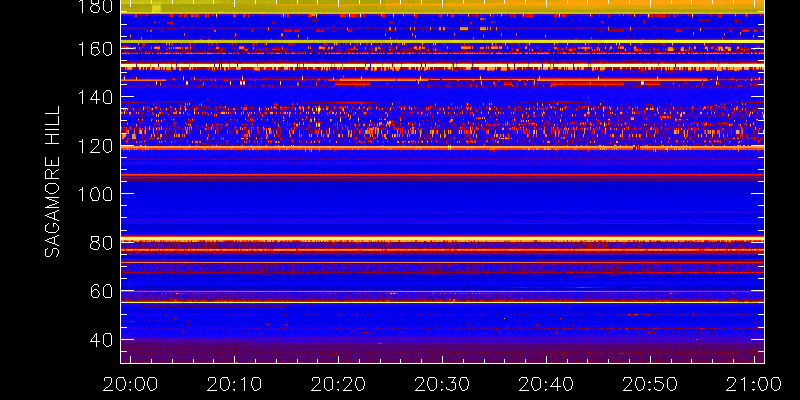Click the 20:00 time axis label
The height and width of the screenshot is (400, 800).
coord(130,384)
